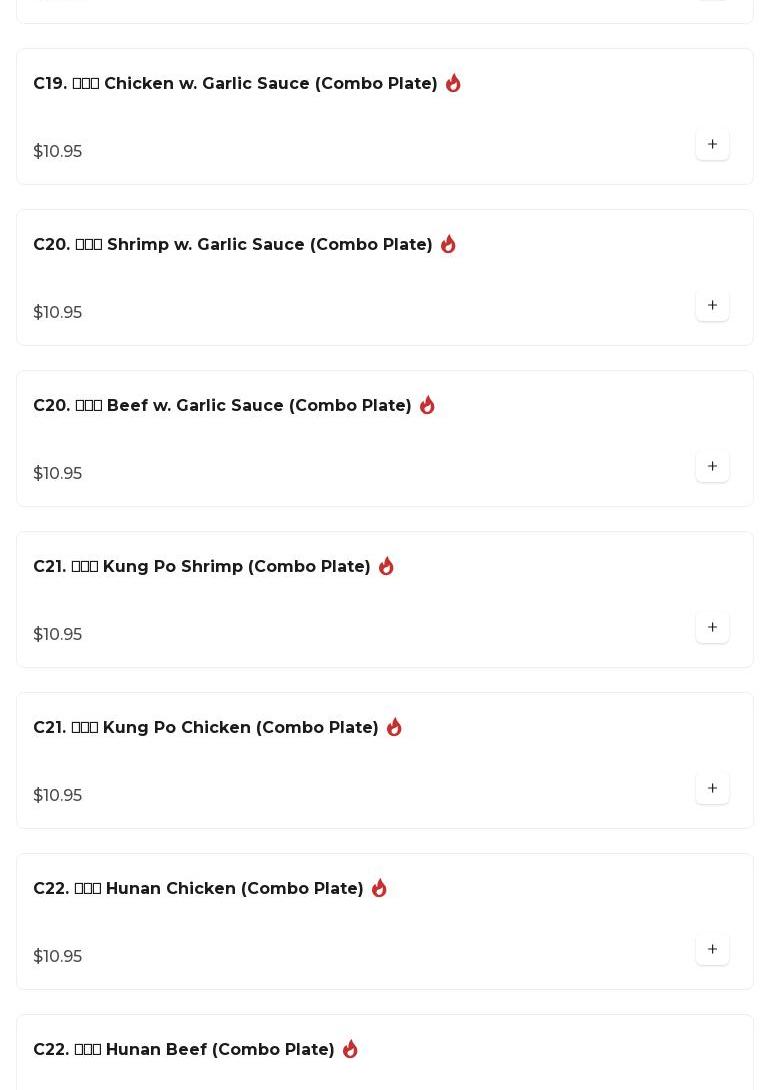
Task: Click spicy flame icon beside Kung Po Chicken
Action: (x=394, y=726)
